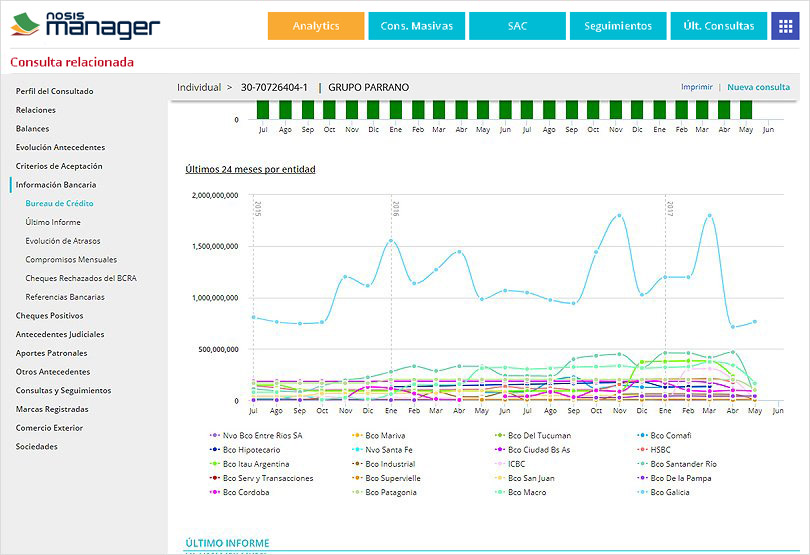Open Sociedades sidebar item
The image size is (810, 555).
pyautogui.click(x=36, y=446)
